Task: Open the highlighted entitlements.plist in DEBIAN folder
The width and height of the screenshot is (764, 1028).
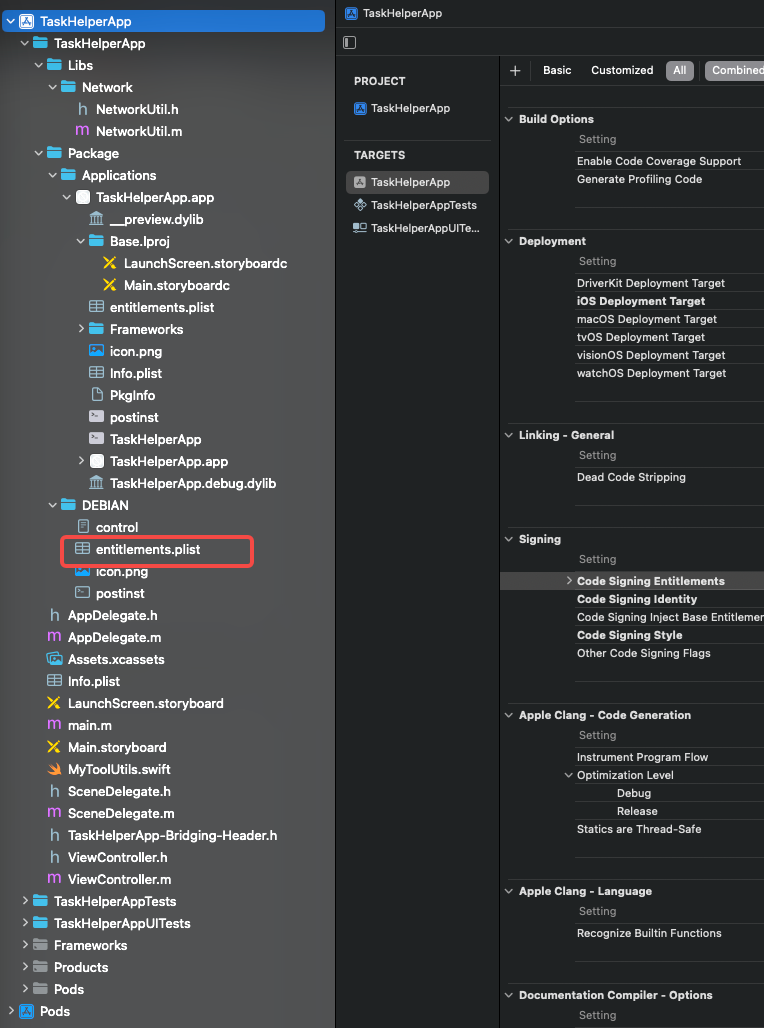Action: tap(157, 550)
